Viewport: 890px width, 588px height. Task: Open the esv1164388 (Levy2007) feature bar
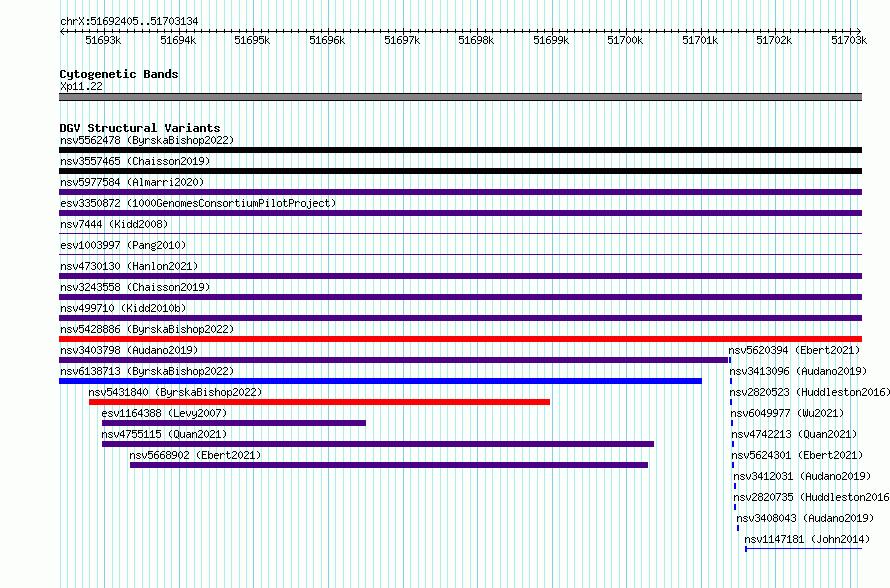click(x=234, y=423)
